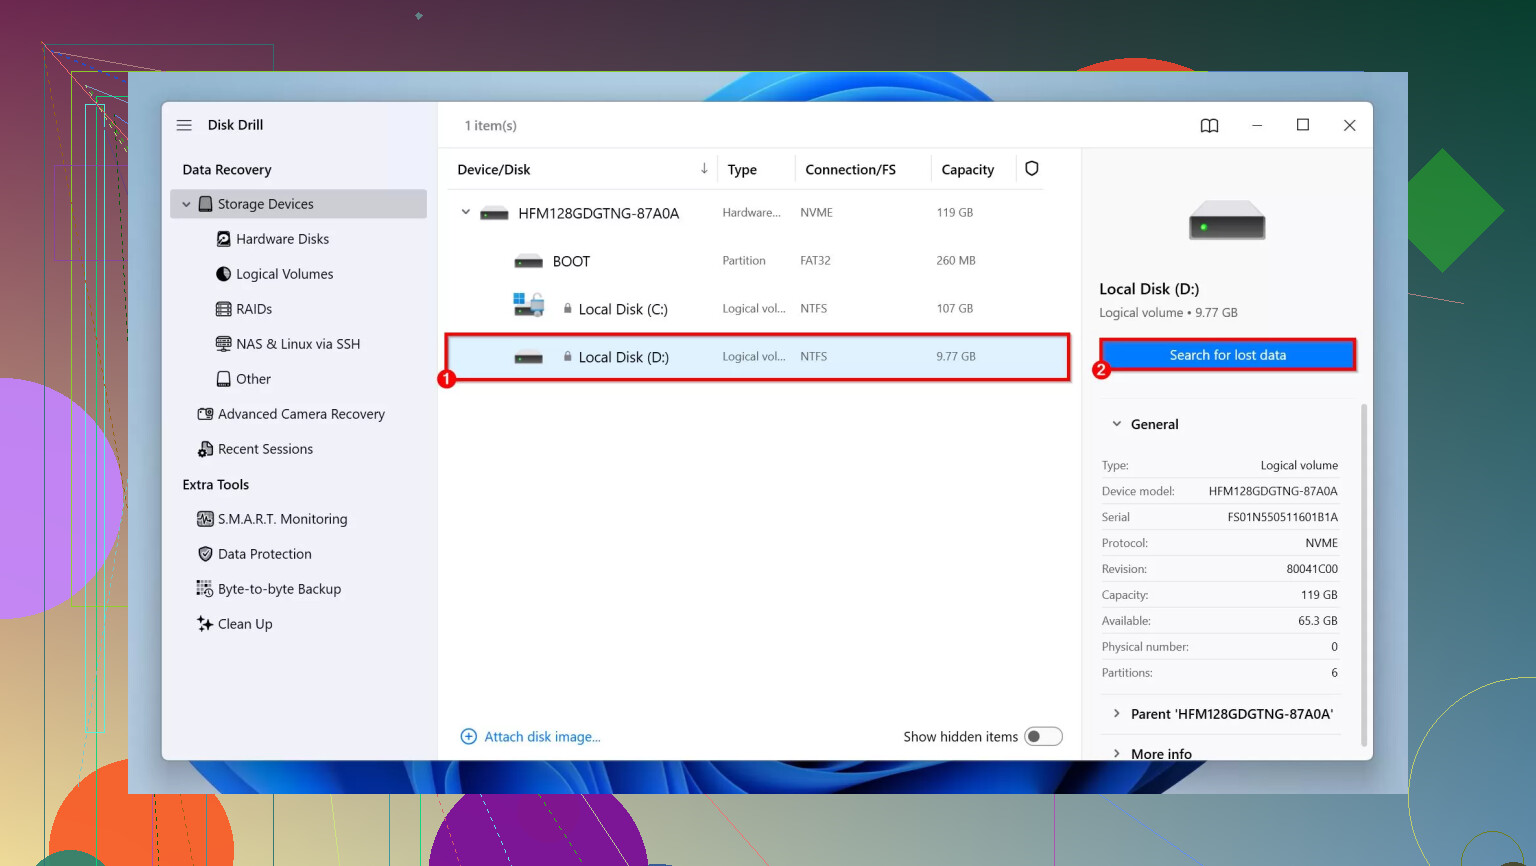Viewport: 1536px width, 866px height.
Task: Open the Clean Up tool
Action: pos(244,624)
